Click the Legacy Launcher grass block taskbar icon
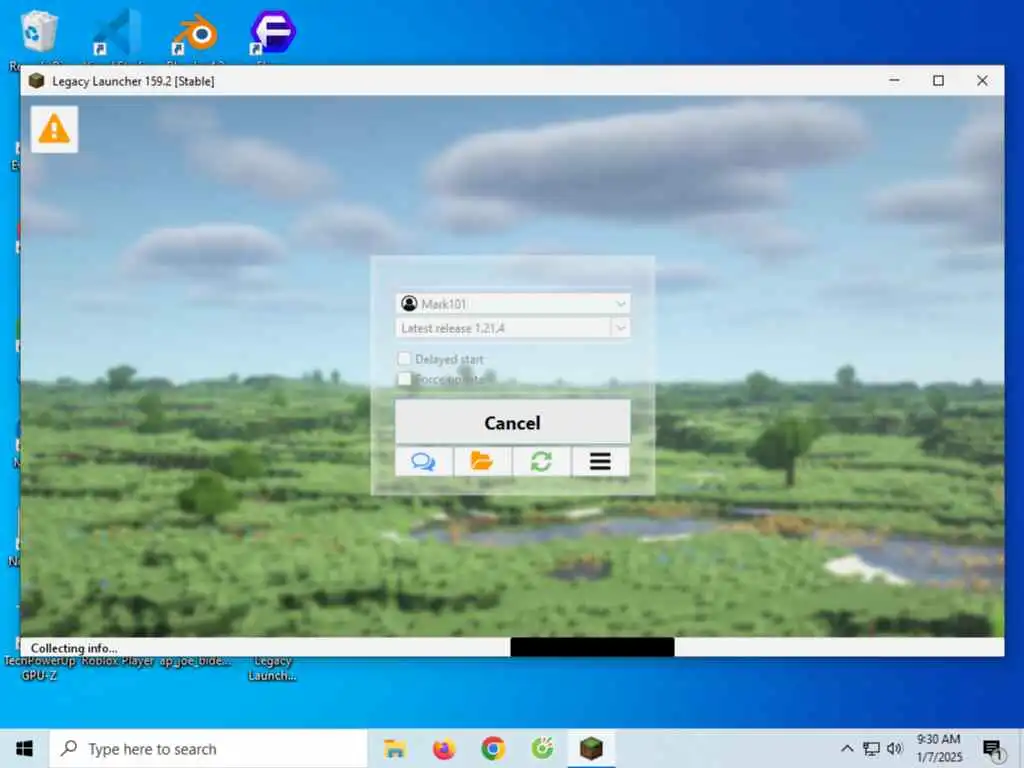This screenshot has height=768, width=1024. (591, 748)
